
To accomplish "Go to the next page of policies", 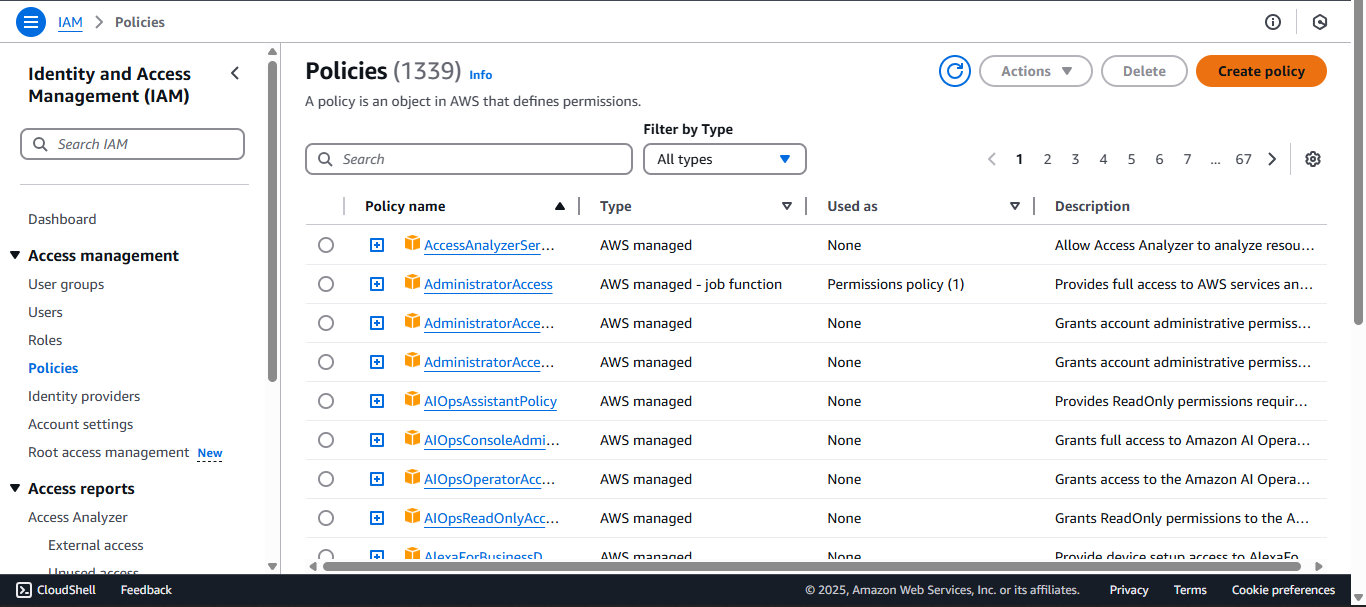I will pyautogui.click(x=1272, y=159).
